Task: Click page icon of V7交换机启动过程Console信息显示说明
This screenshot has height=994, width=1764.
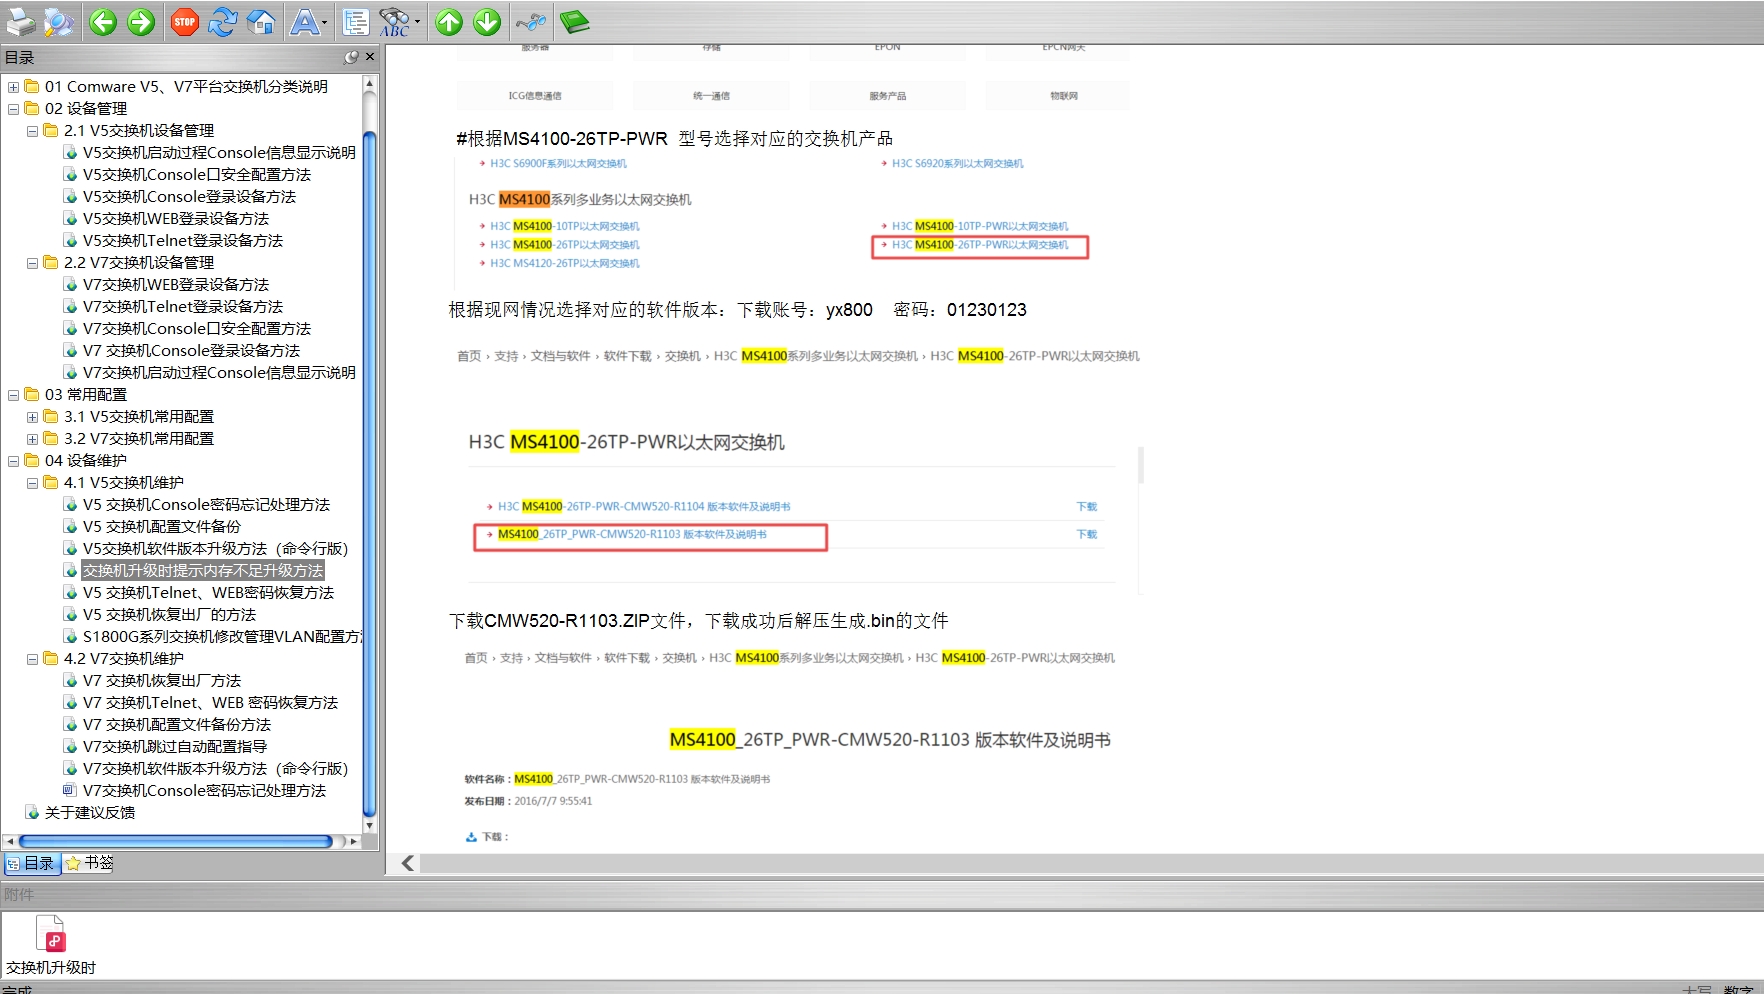Action: click(x=70, y=373)
